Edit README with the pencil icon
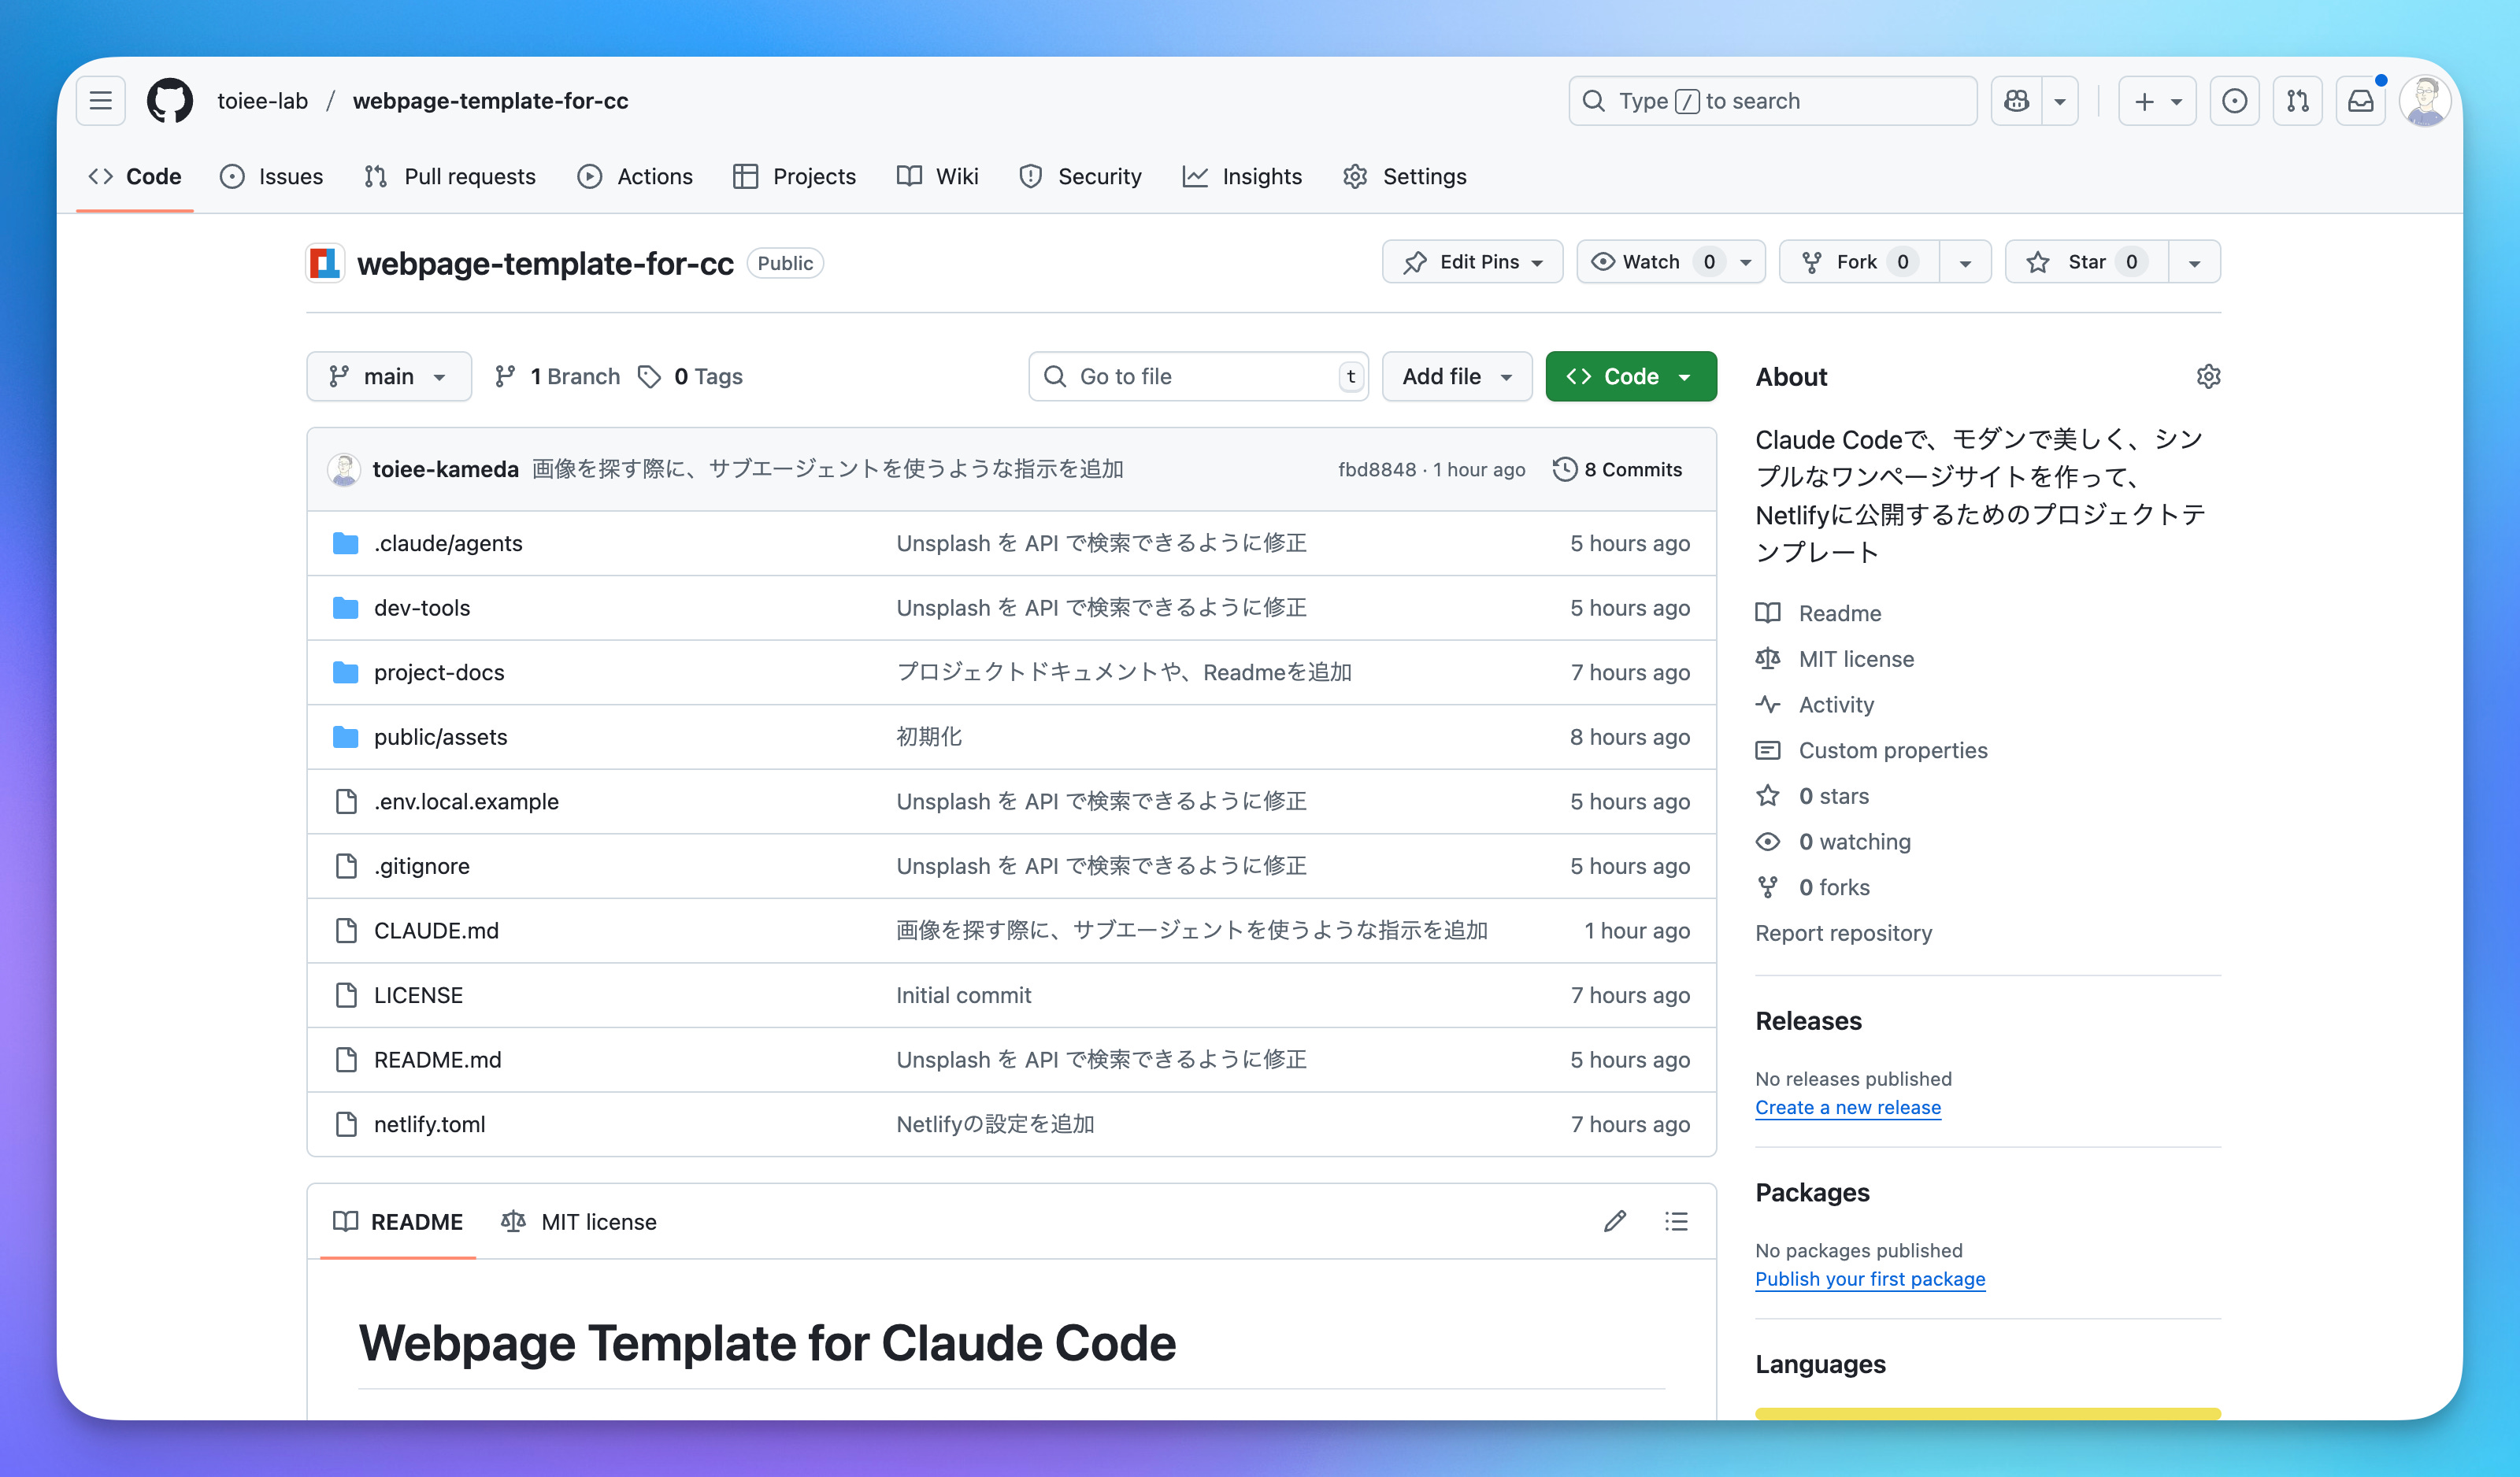The image size is (2520, 1477). [1615, 1221]
